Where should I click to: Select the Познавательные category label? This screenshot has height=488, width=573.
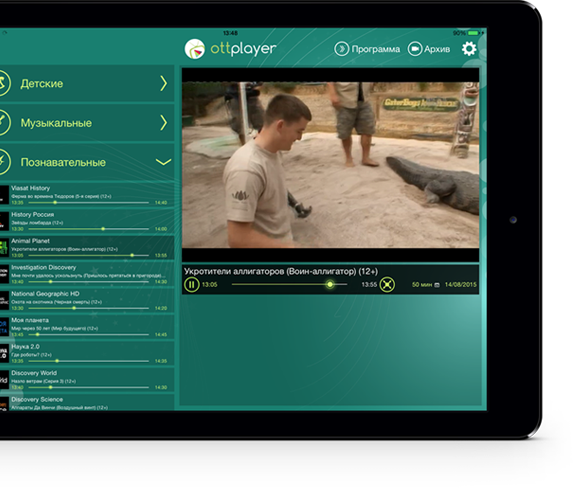63,162
